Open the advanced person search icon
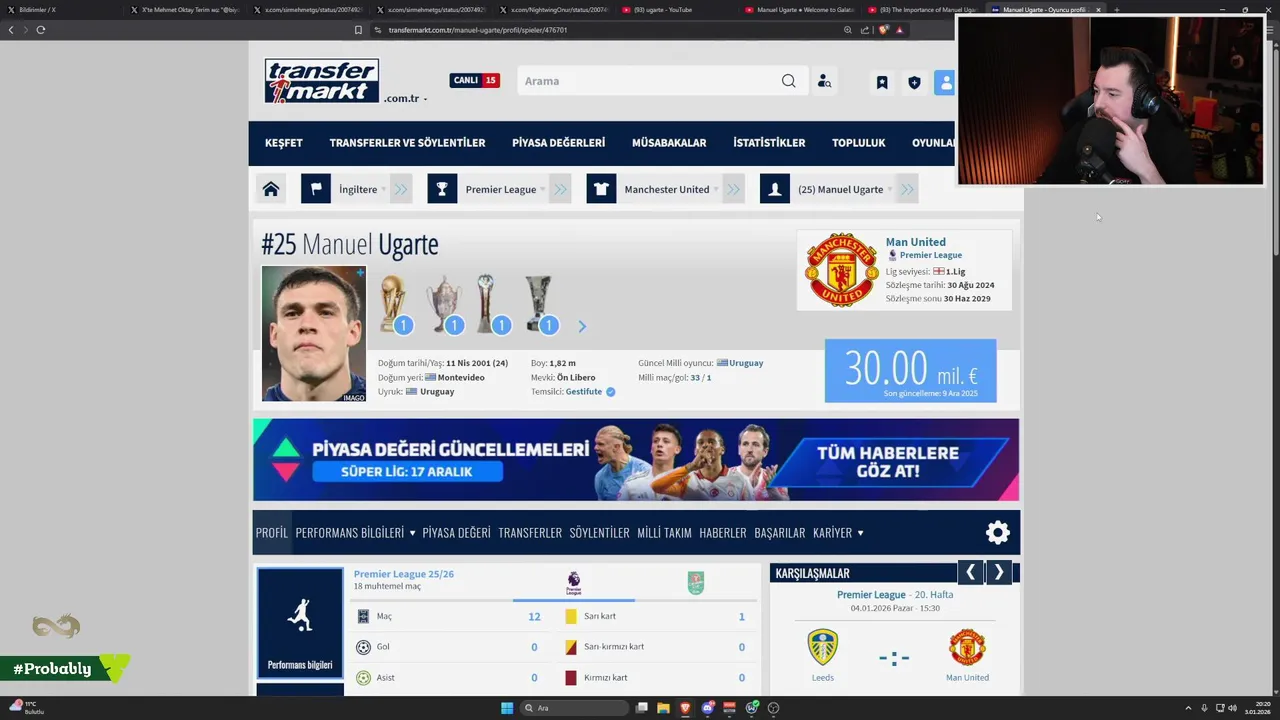The height and width of the screenshot is (720, 1280). tap(824, 81)
